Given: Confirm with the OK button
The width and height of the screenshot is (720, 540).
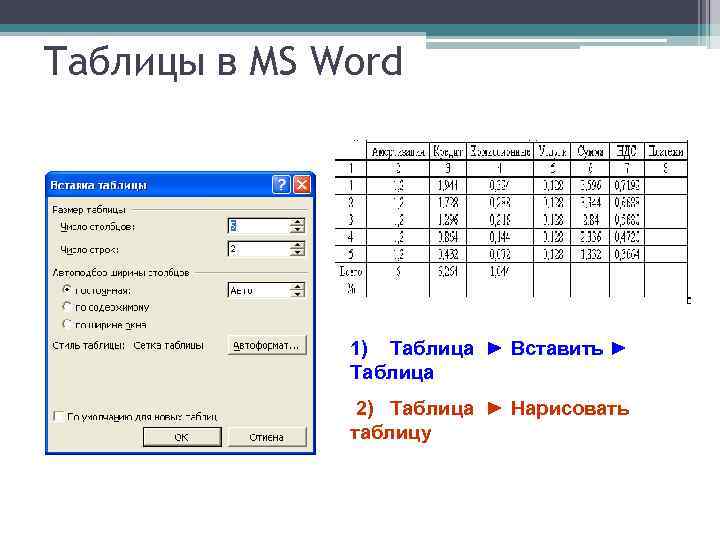Looking at the screenshot, I should [x=182, y=437].
